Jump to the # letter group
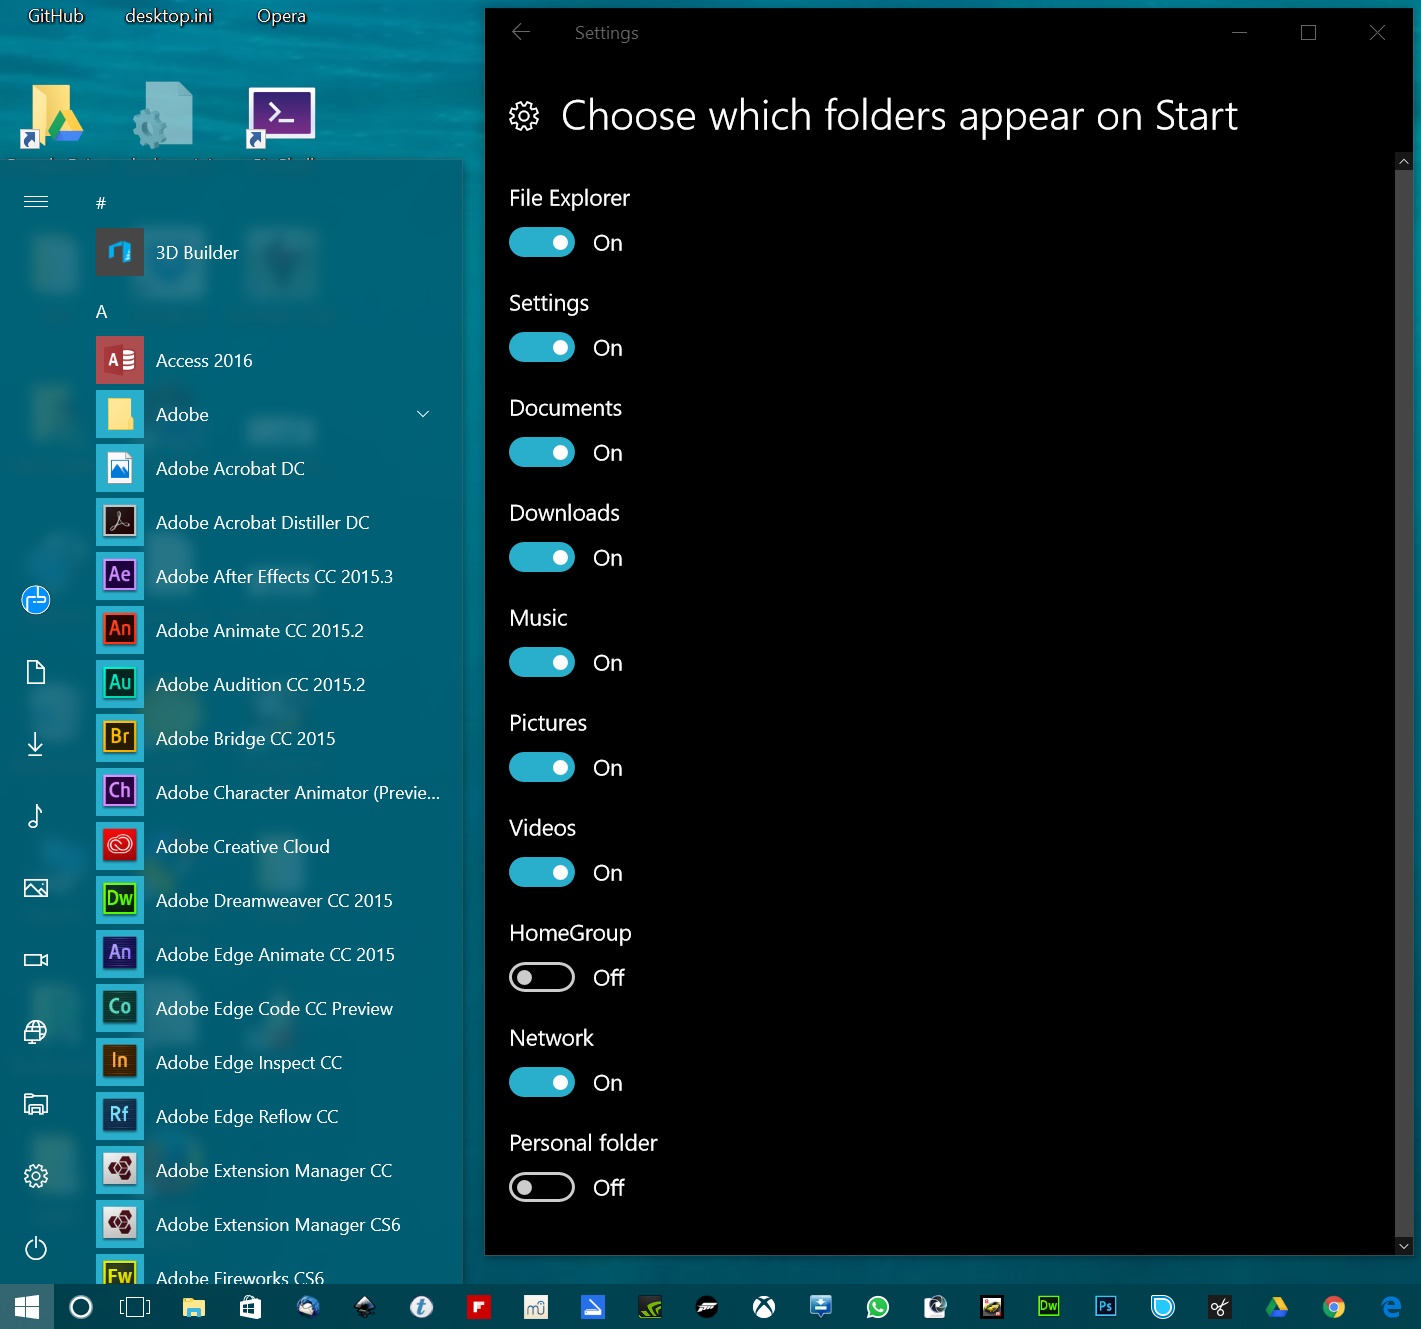This screenshot has height=1329, width=1421. click(x=101, y=204)
